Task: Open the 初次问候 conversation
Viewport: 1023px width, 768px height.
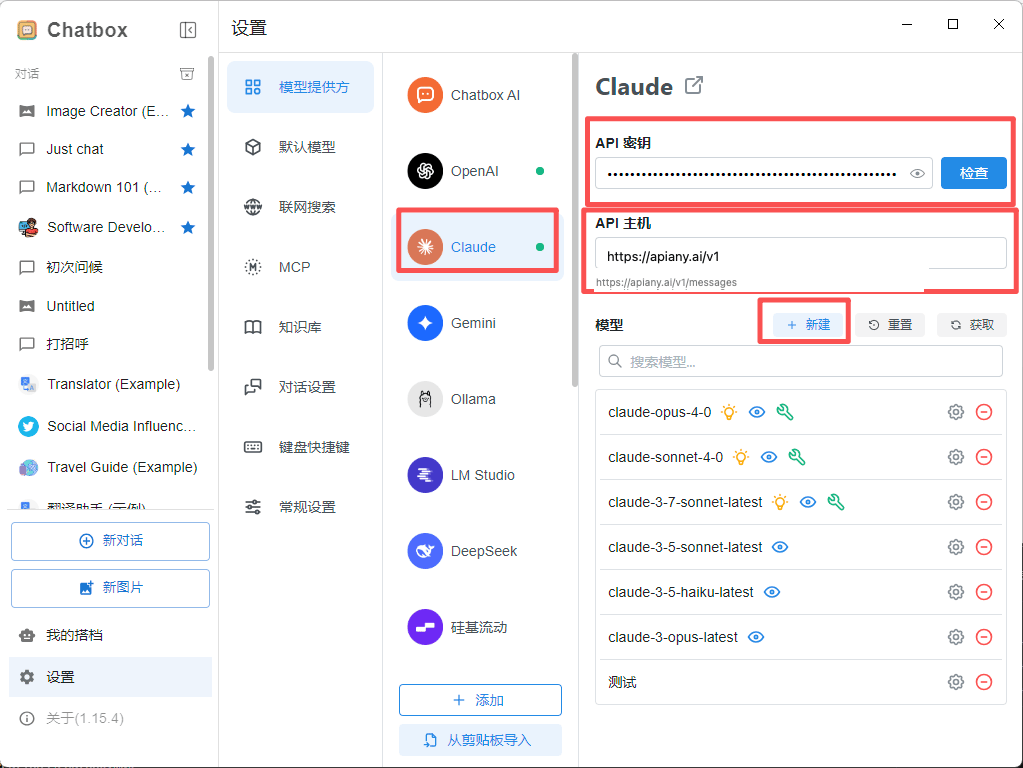Action: 108,267
